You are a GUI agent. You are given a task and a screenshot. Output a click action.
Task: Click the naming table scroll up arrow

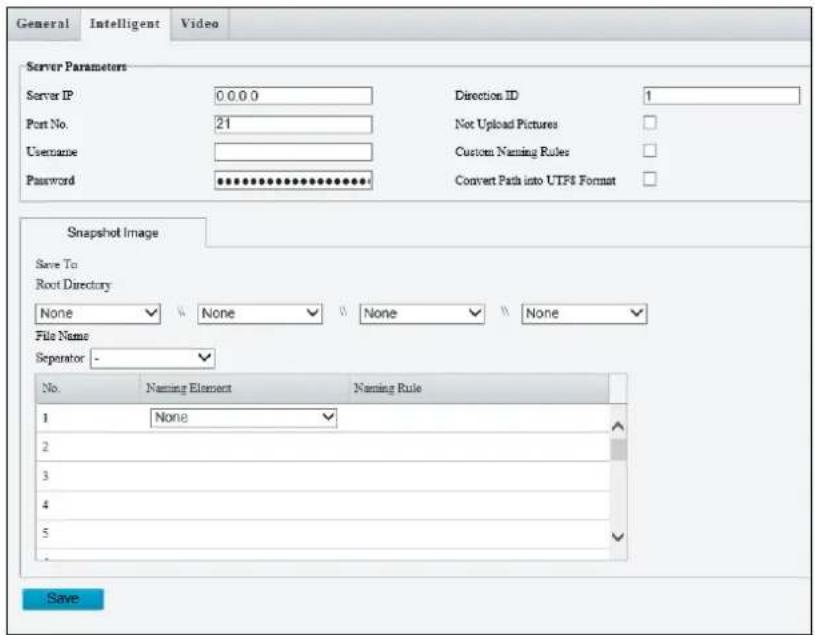click(618, 427)
